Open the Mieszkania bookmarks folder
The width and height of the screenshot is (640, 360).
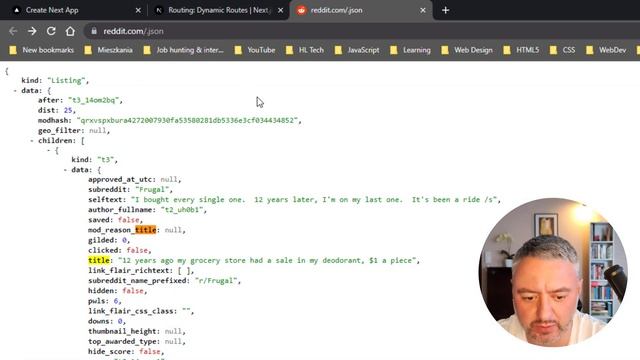pyautogui.click(x=109, y=50)
